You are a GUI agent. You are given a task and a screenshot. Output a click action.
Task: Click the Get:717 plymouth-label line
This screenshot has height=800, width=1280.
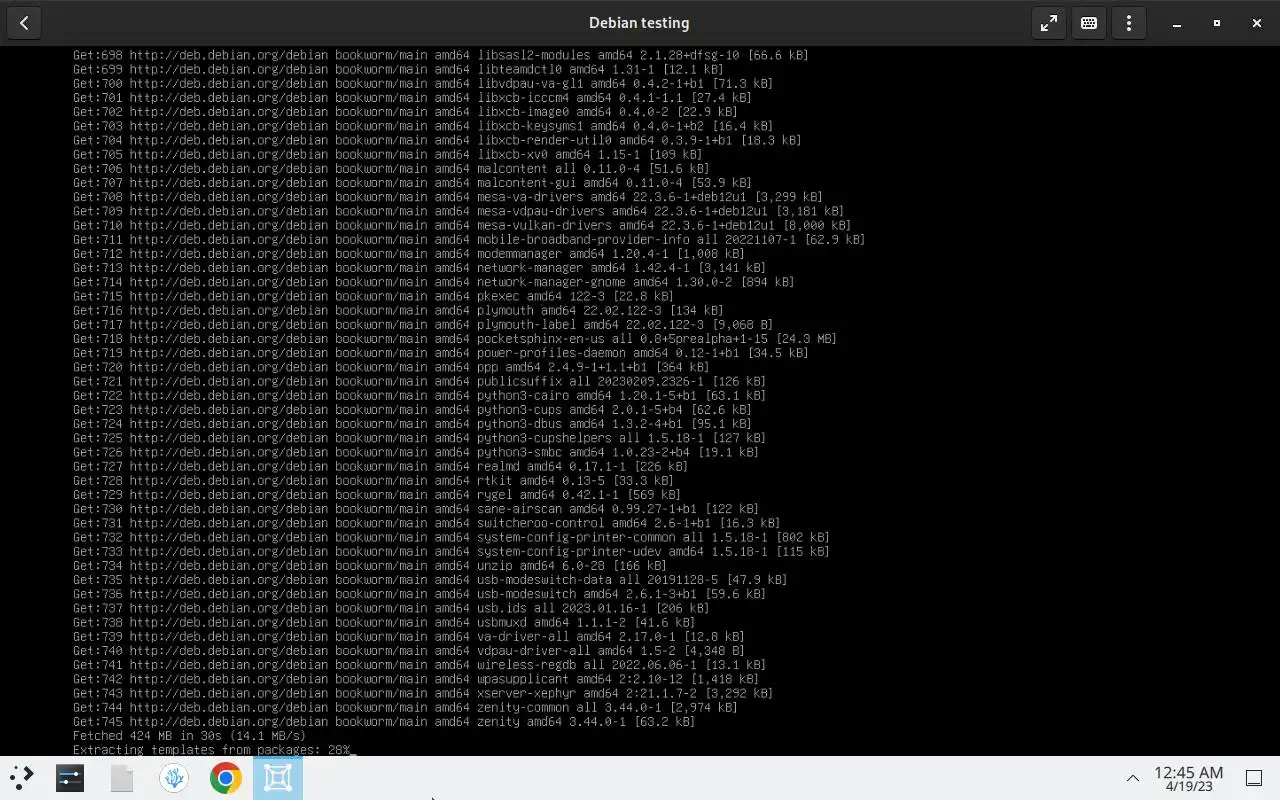point(423,325)
